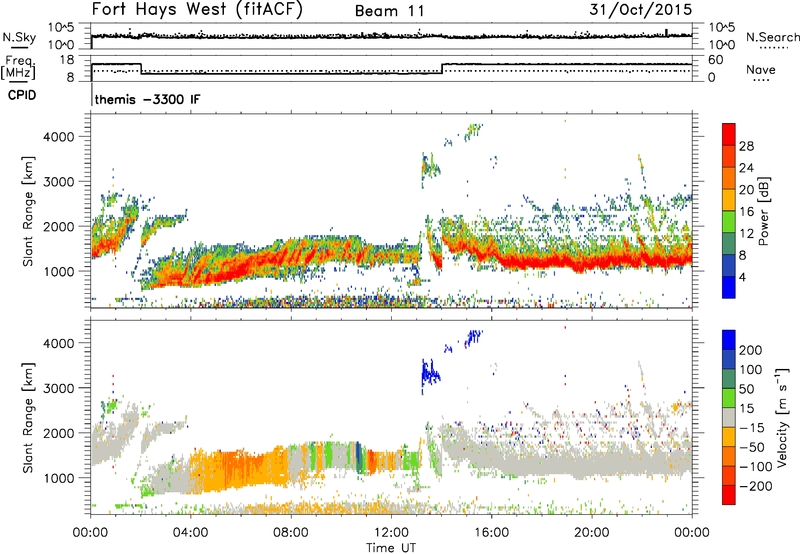Viewport: 800px width, 554px height.
Task: Click the 'CPID' label
Action: coord(22,95)
